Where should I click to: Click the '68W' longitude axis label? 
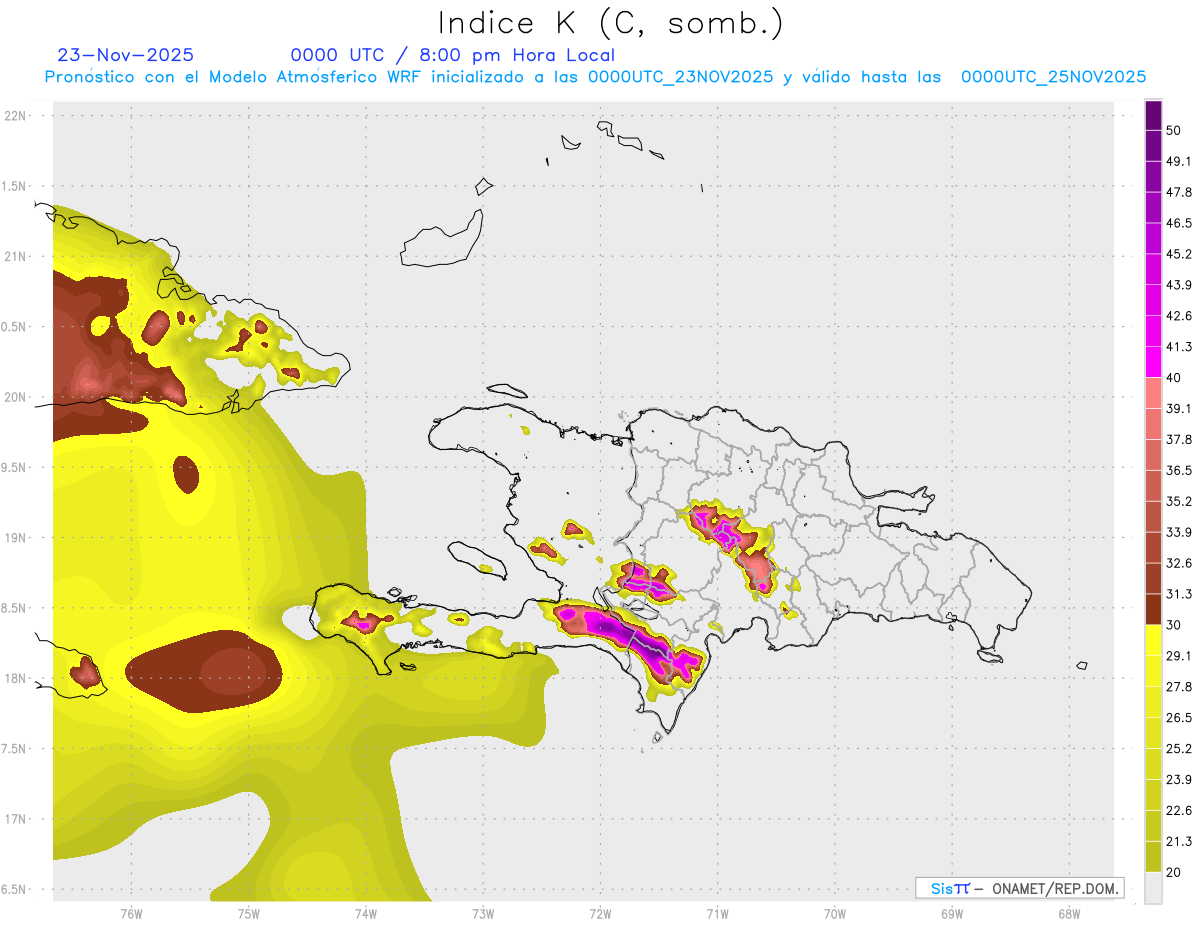click(1069, 913)
